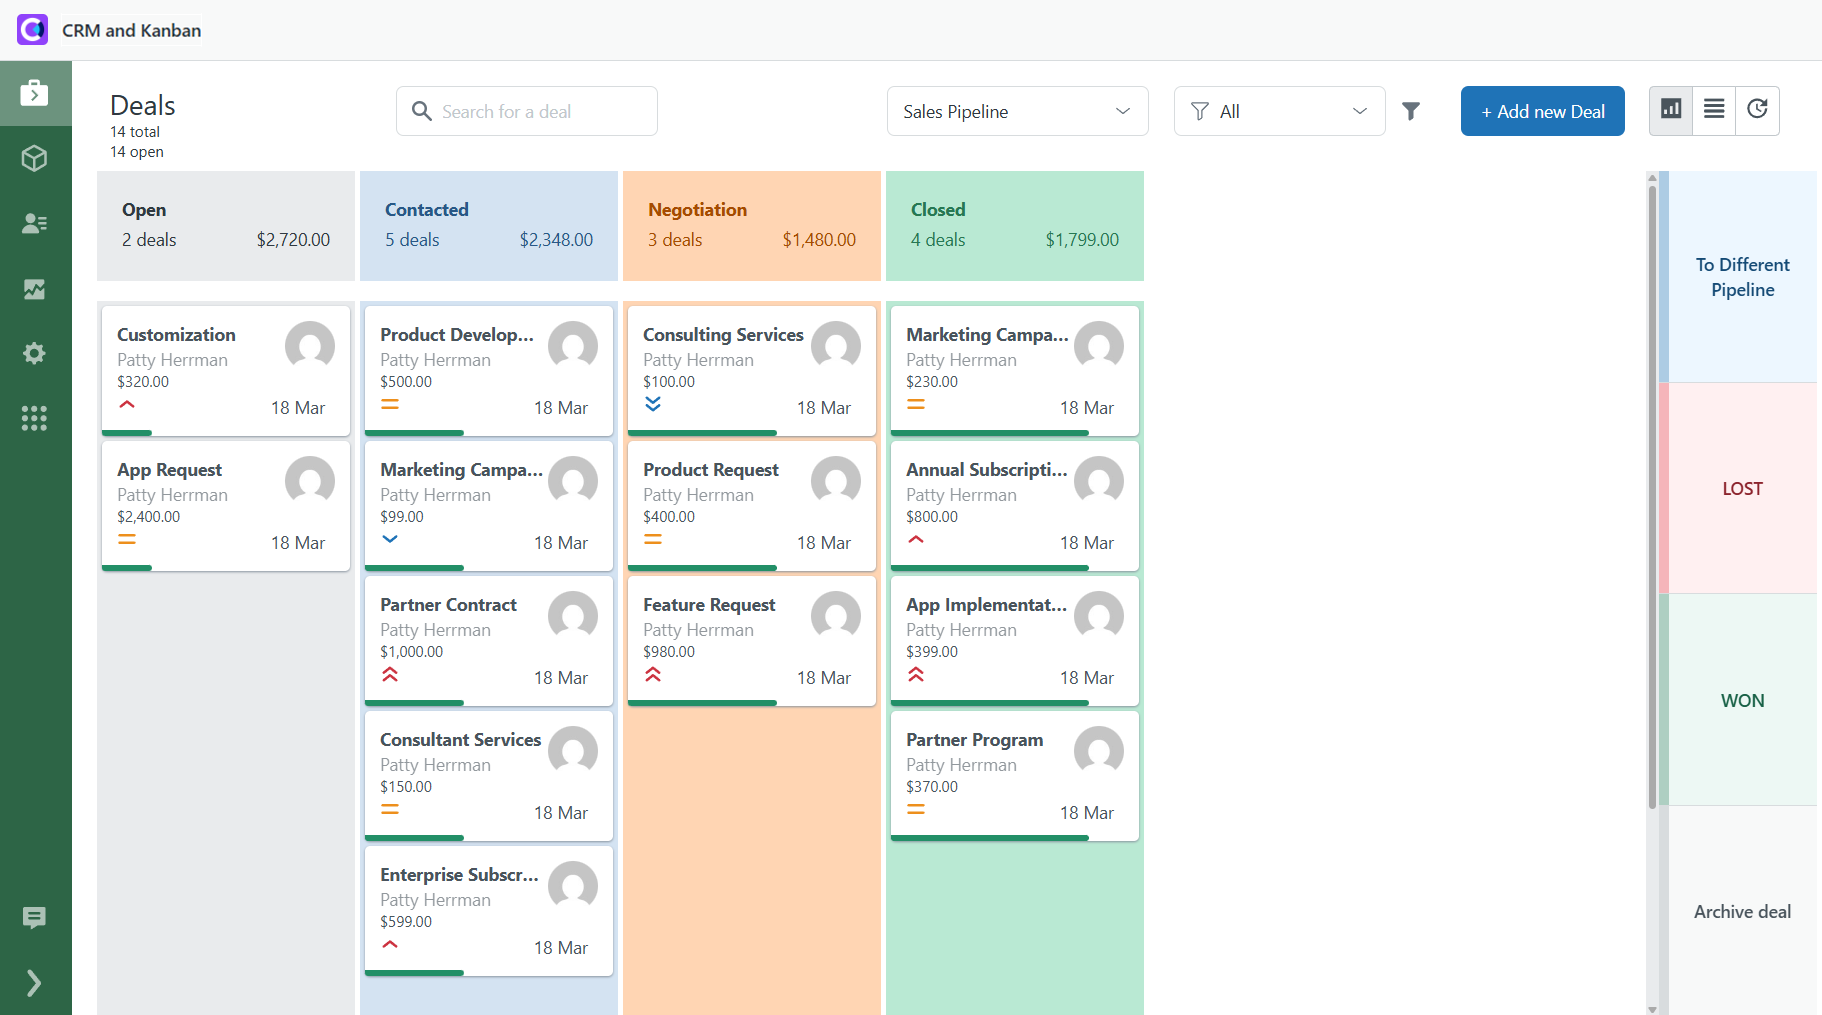
Task: Click the refresh deals icon
Action: click(1757, 110)
